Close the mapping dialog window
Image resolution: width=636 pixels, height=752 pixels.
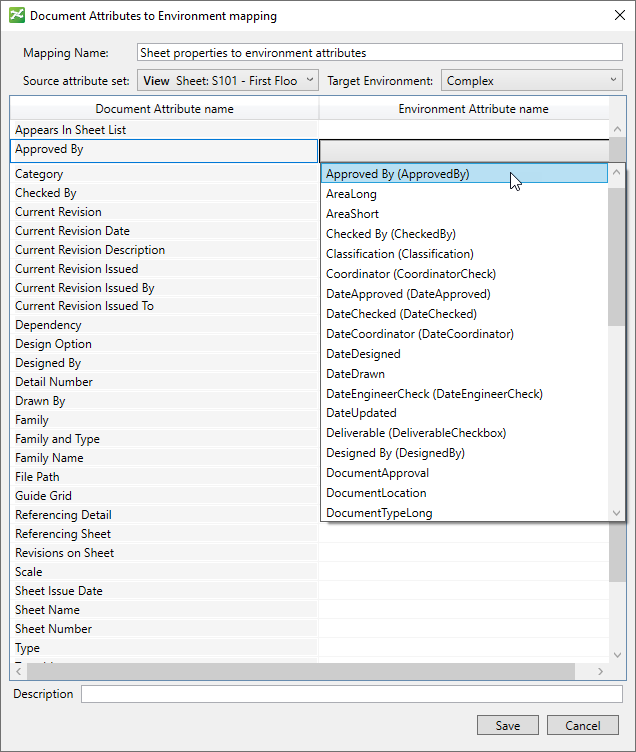coord(620,15)
